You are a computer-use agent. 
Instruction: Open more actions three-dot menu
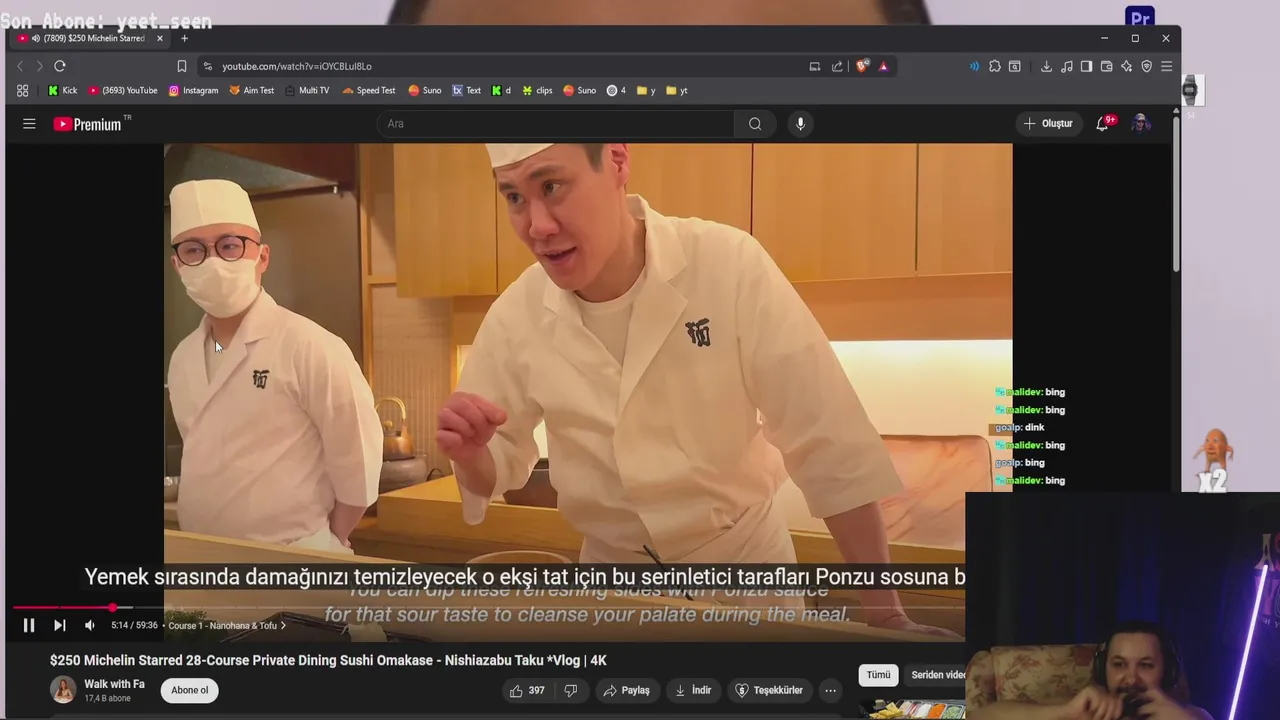830,690
